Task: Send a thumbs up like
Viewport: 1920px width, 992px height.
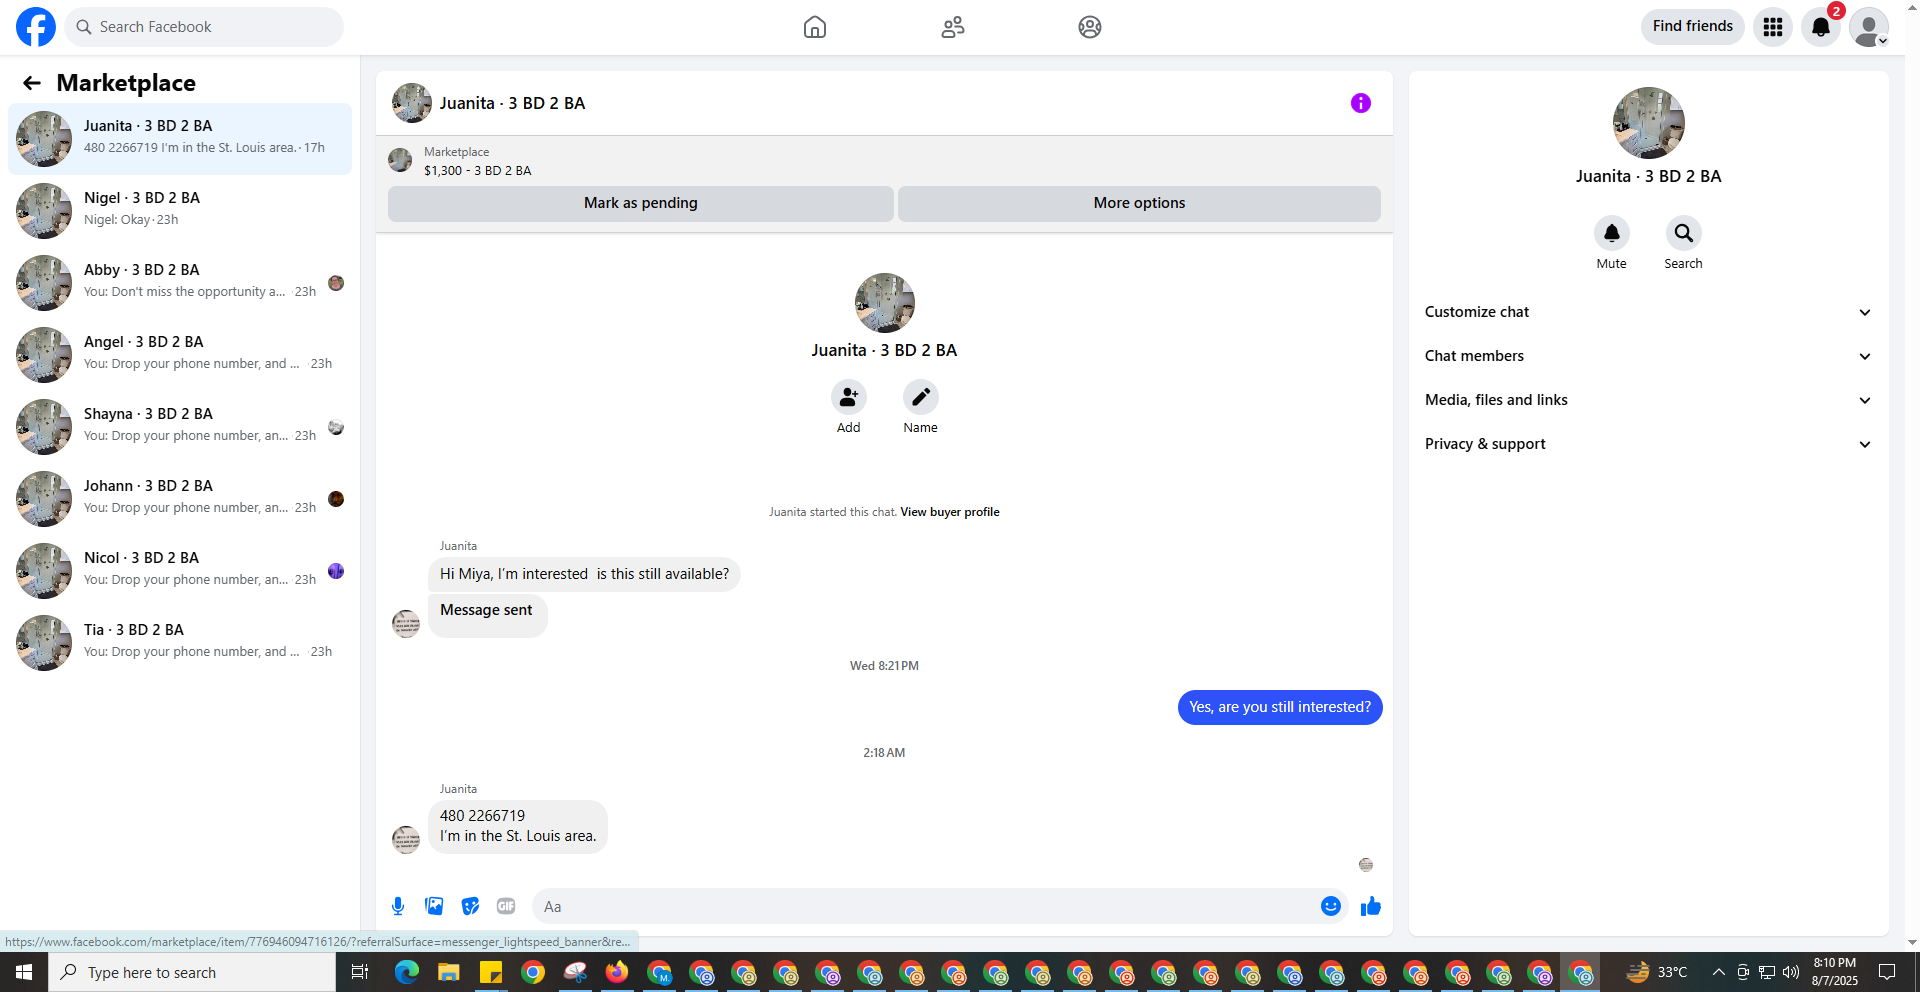Action: [x=1371, y=906]
